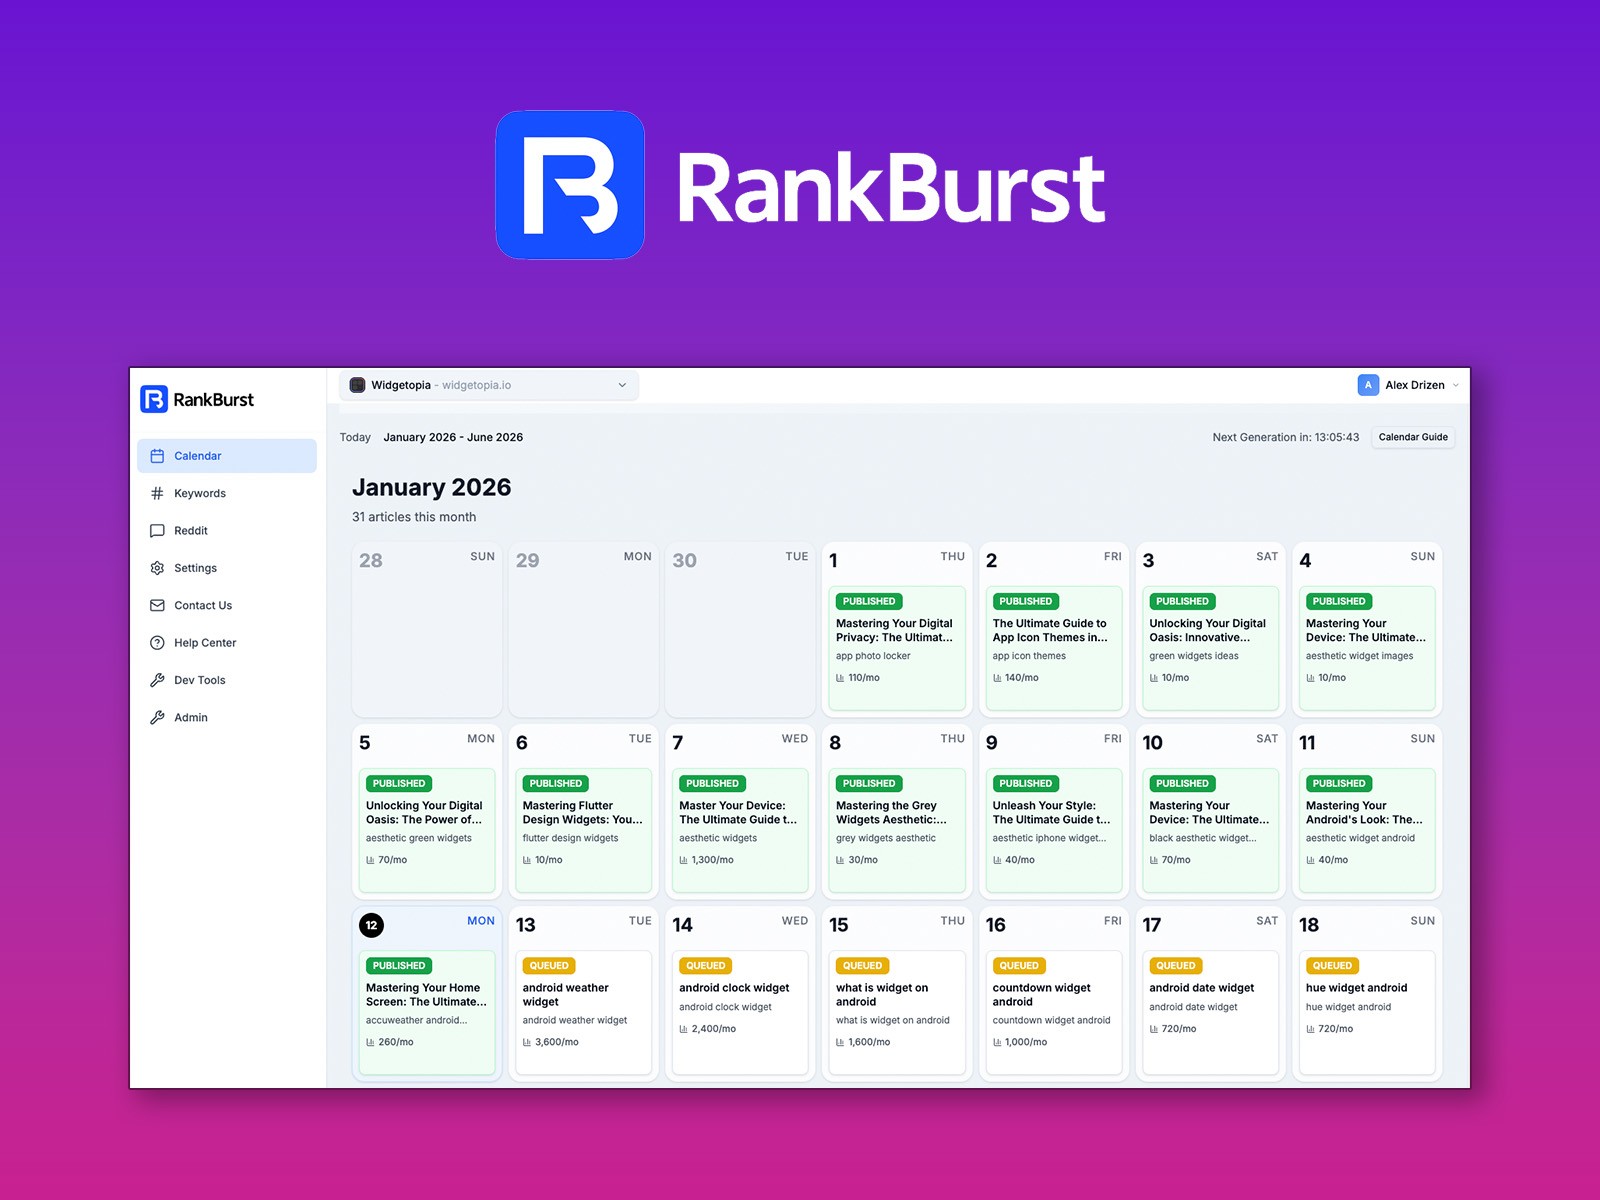Screen dimensions: 1600x1200
Task: Select the Calendar icon in the sidebar
Action: [157, 455]
